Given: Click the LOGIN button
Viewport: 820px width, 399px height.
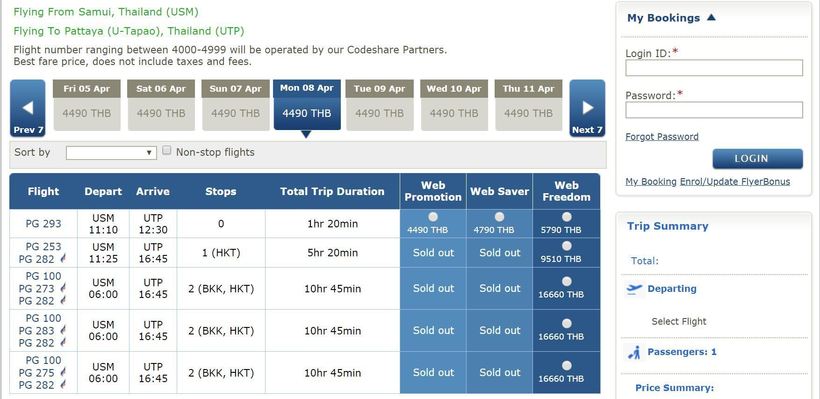Looking at the screenshot, I should click(757, 158).
